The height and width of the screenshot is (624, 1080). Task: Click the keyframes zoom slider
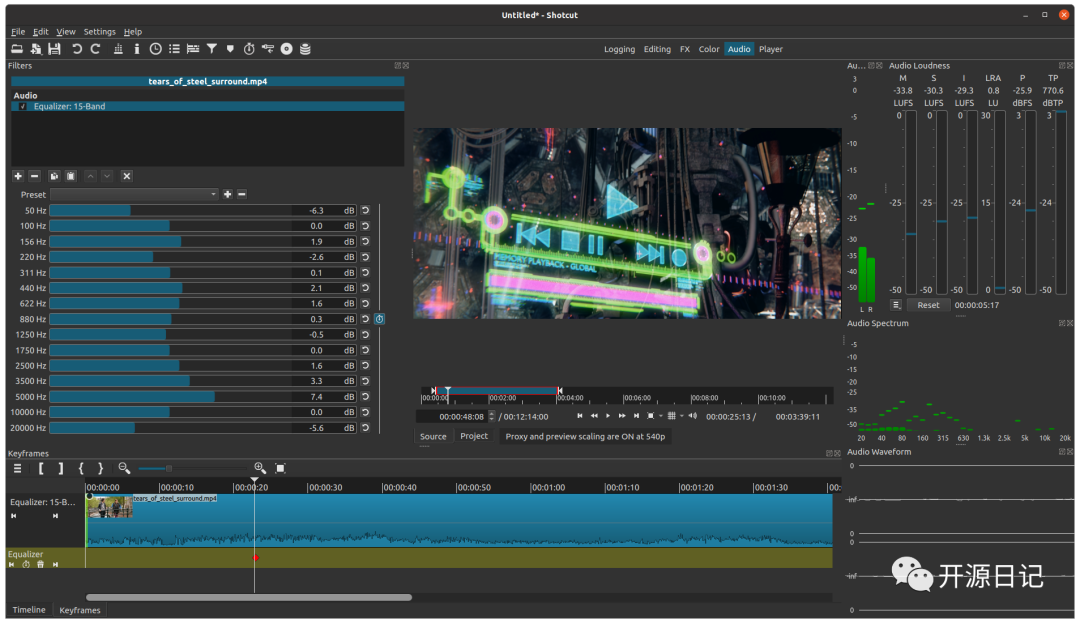coord(193,469)
